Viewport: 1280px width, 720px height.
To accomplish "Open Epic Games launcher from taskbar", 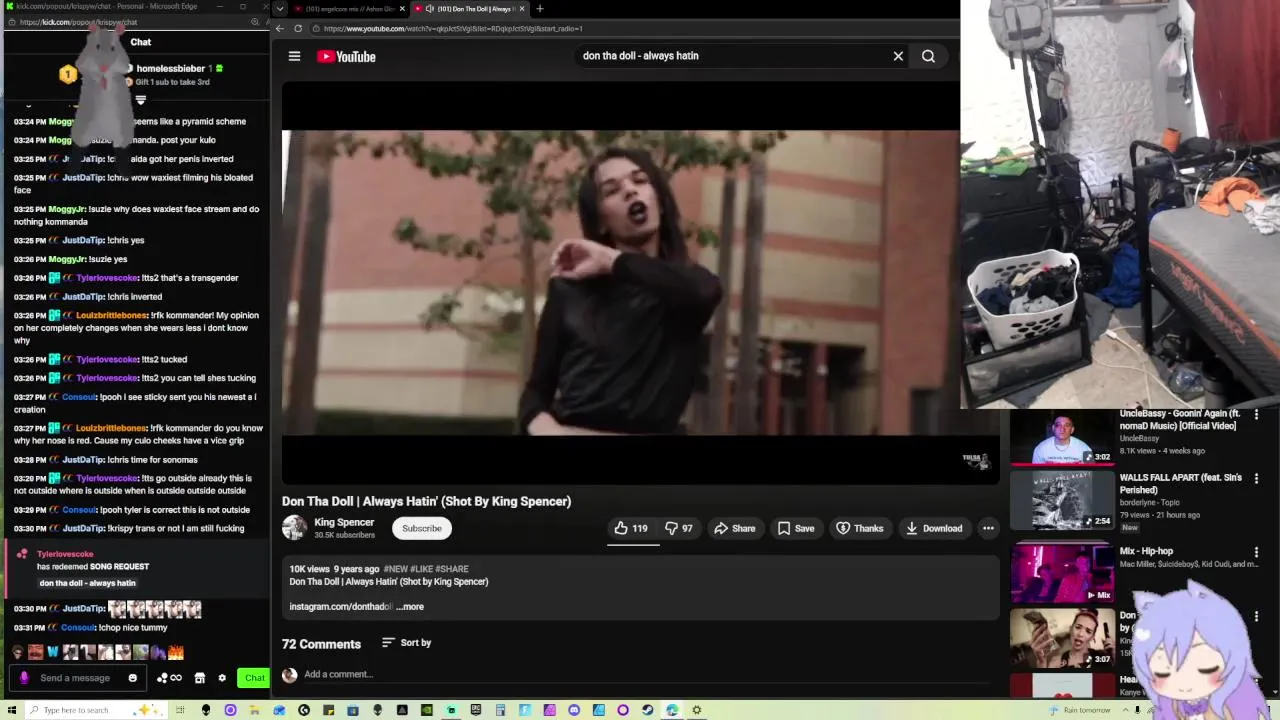I will (476, 710).
